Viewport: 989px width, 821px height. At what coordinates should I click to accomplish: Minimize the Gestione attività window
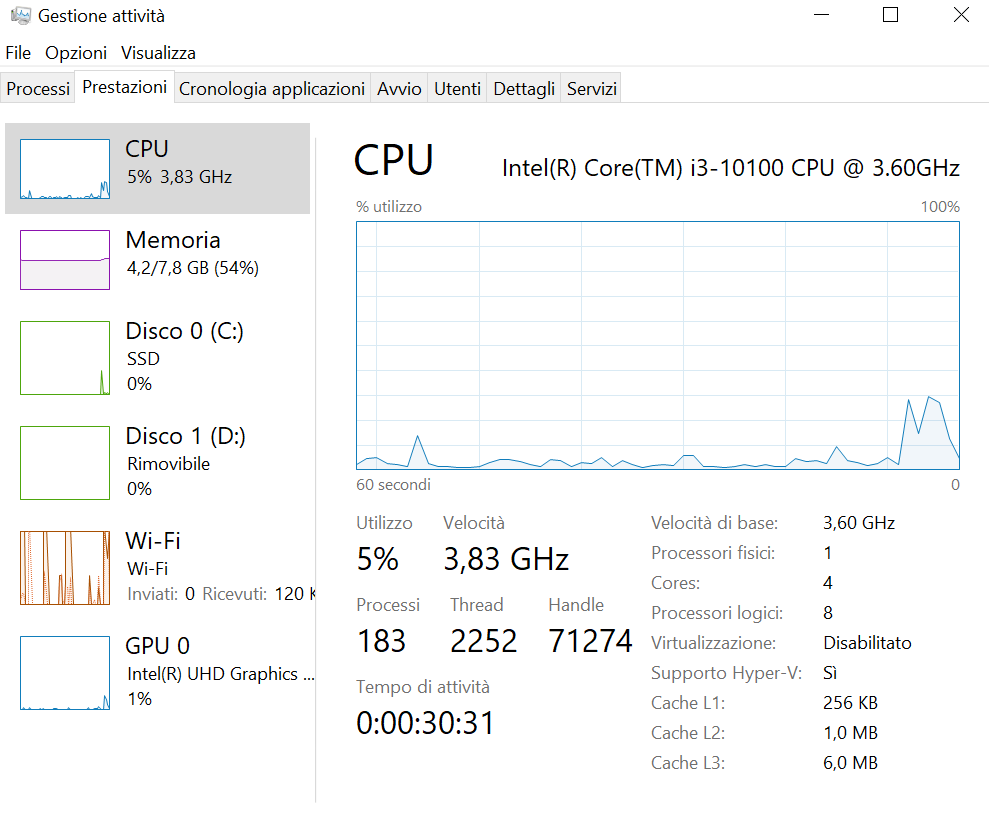tap(821, 15)
